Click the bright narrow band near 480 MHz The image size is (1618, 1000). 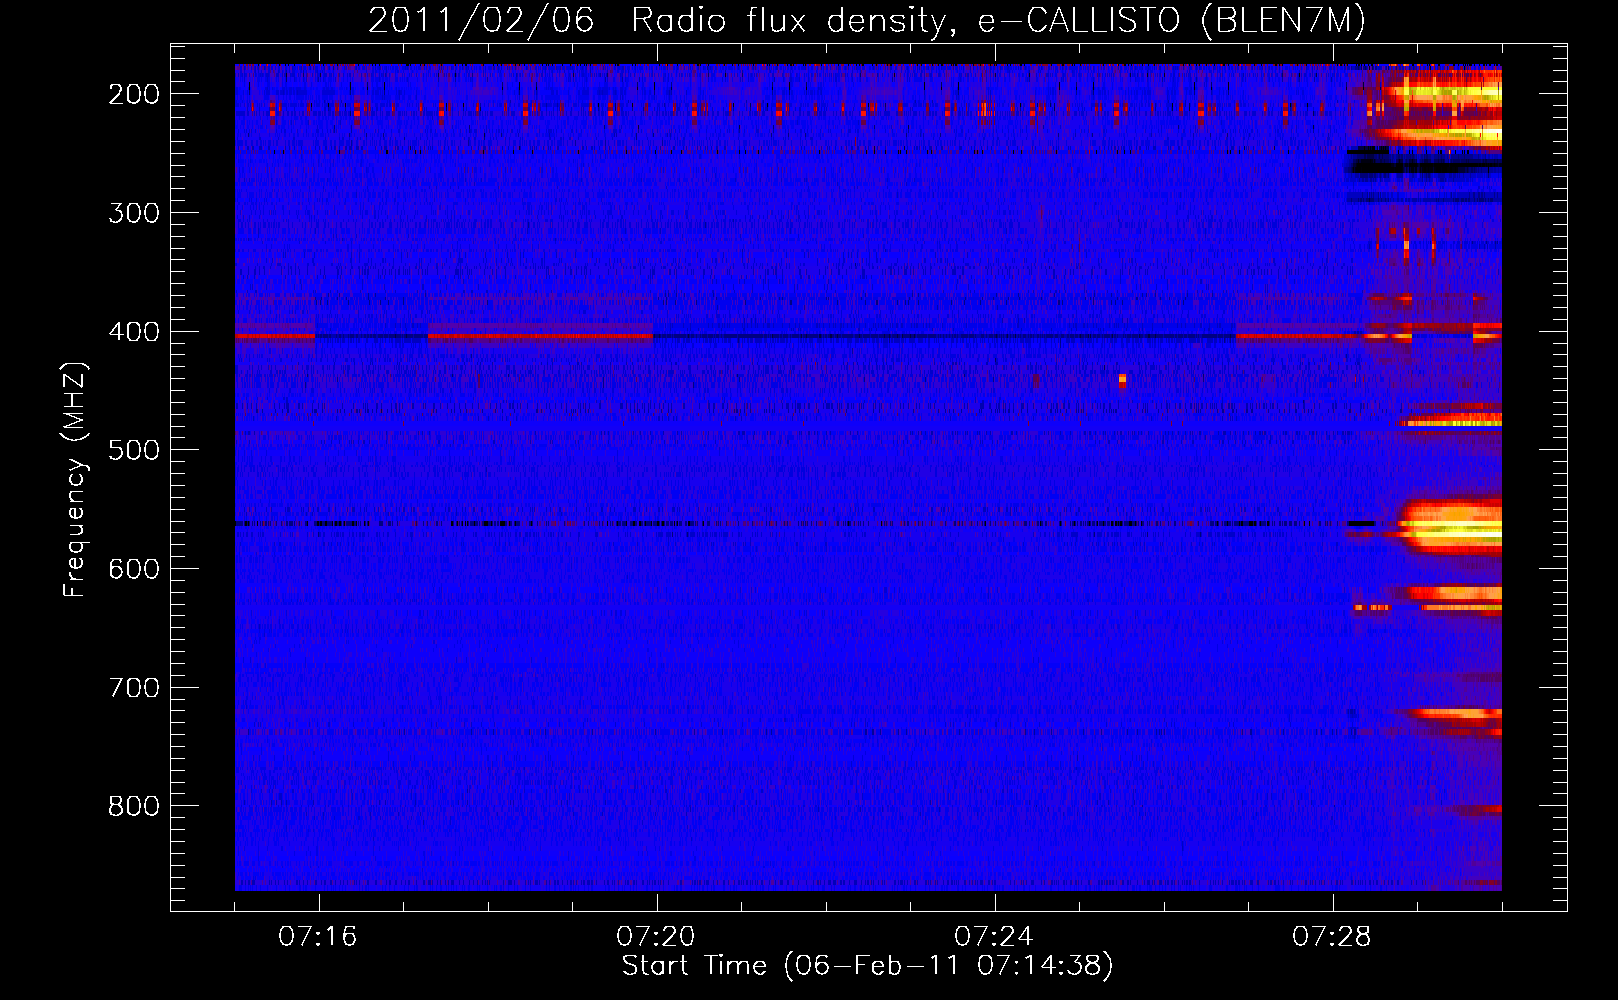click(x=1452, y=423)
